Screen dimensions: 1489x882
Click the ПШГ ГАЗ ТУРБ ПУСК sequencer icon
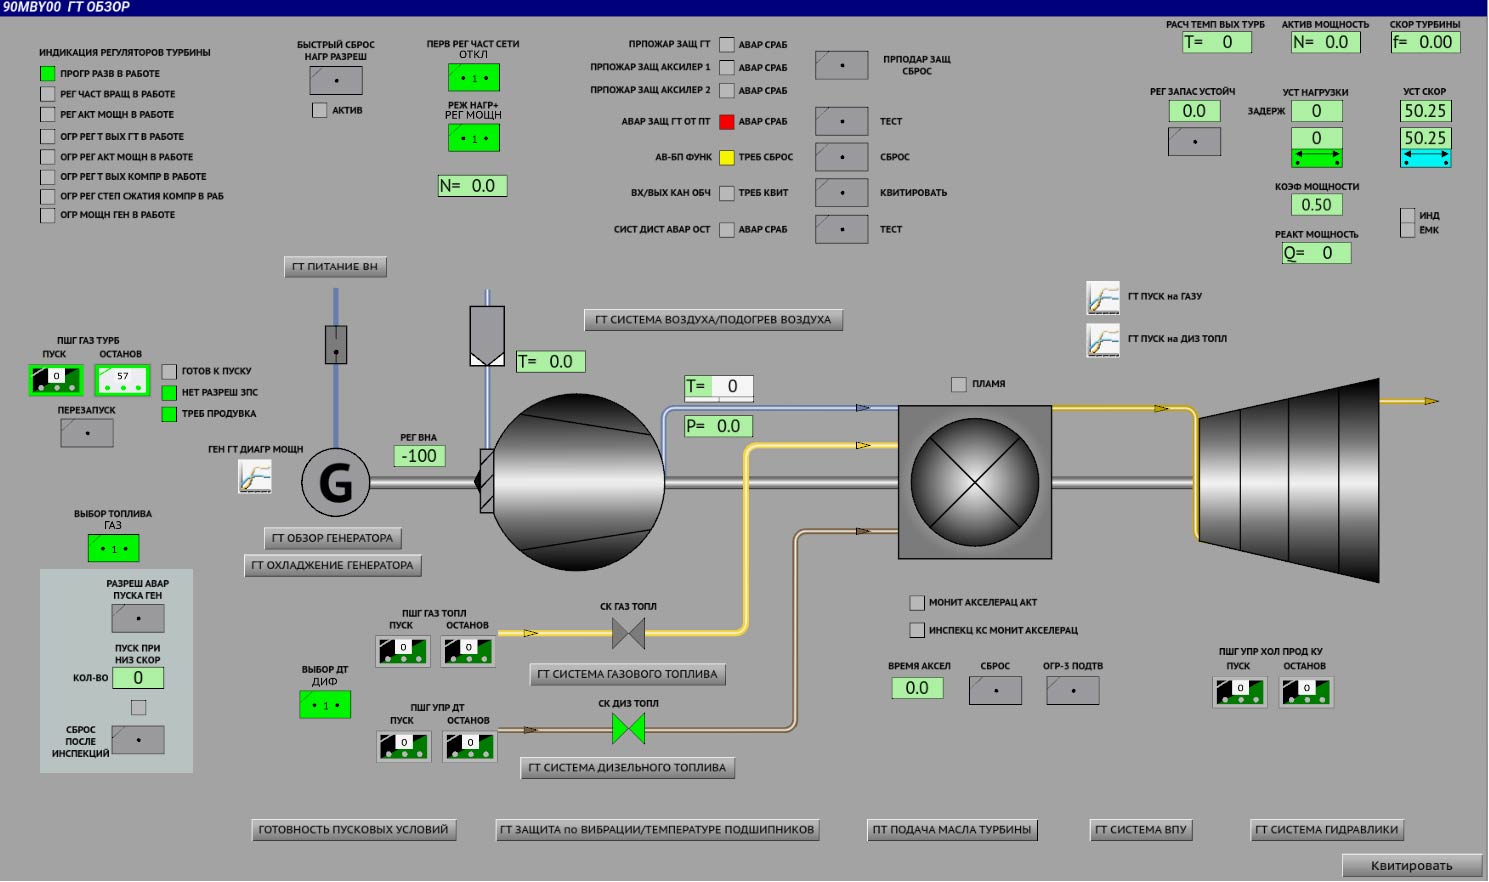coord(56,379)
